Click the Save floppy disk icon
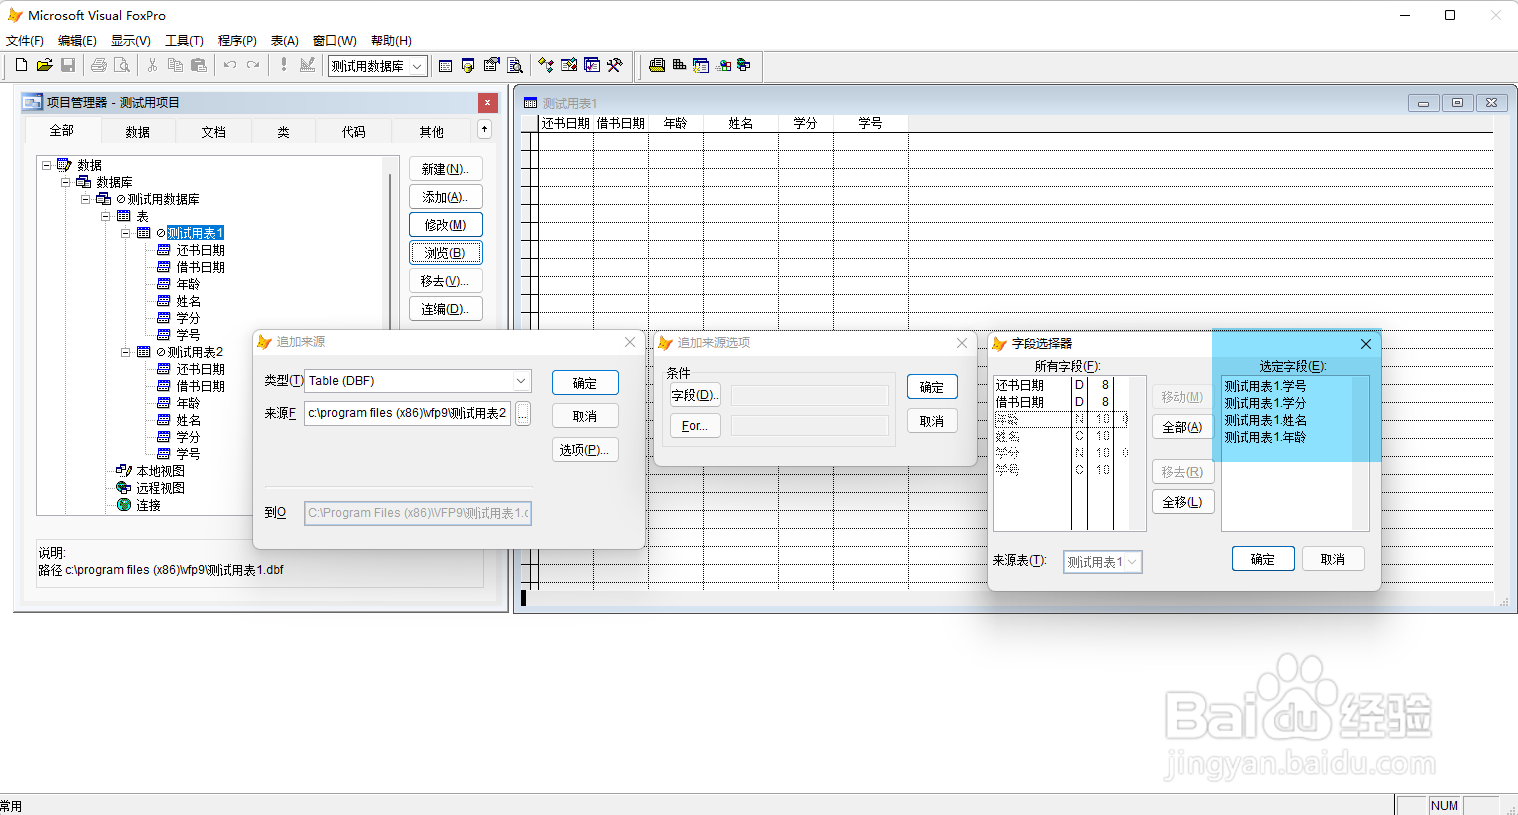This screenshot has width=1518, height=815. coord(68,65)
